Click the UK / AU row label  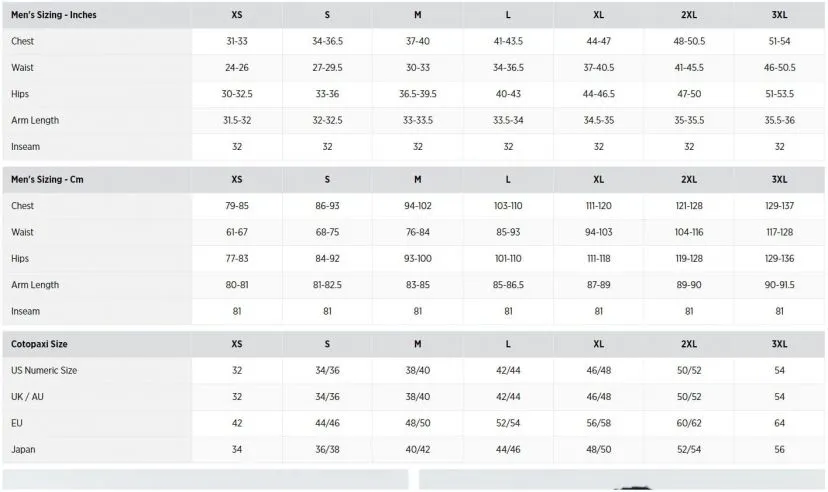27,397
